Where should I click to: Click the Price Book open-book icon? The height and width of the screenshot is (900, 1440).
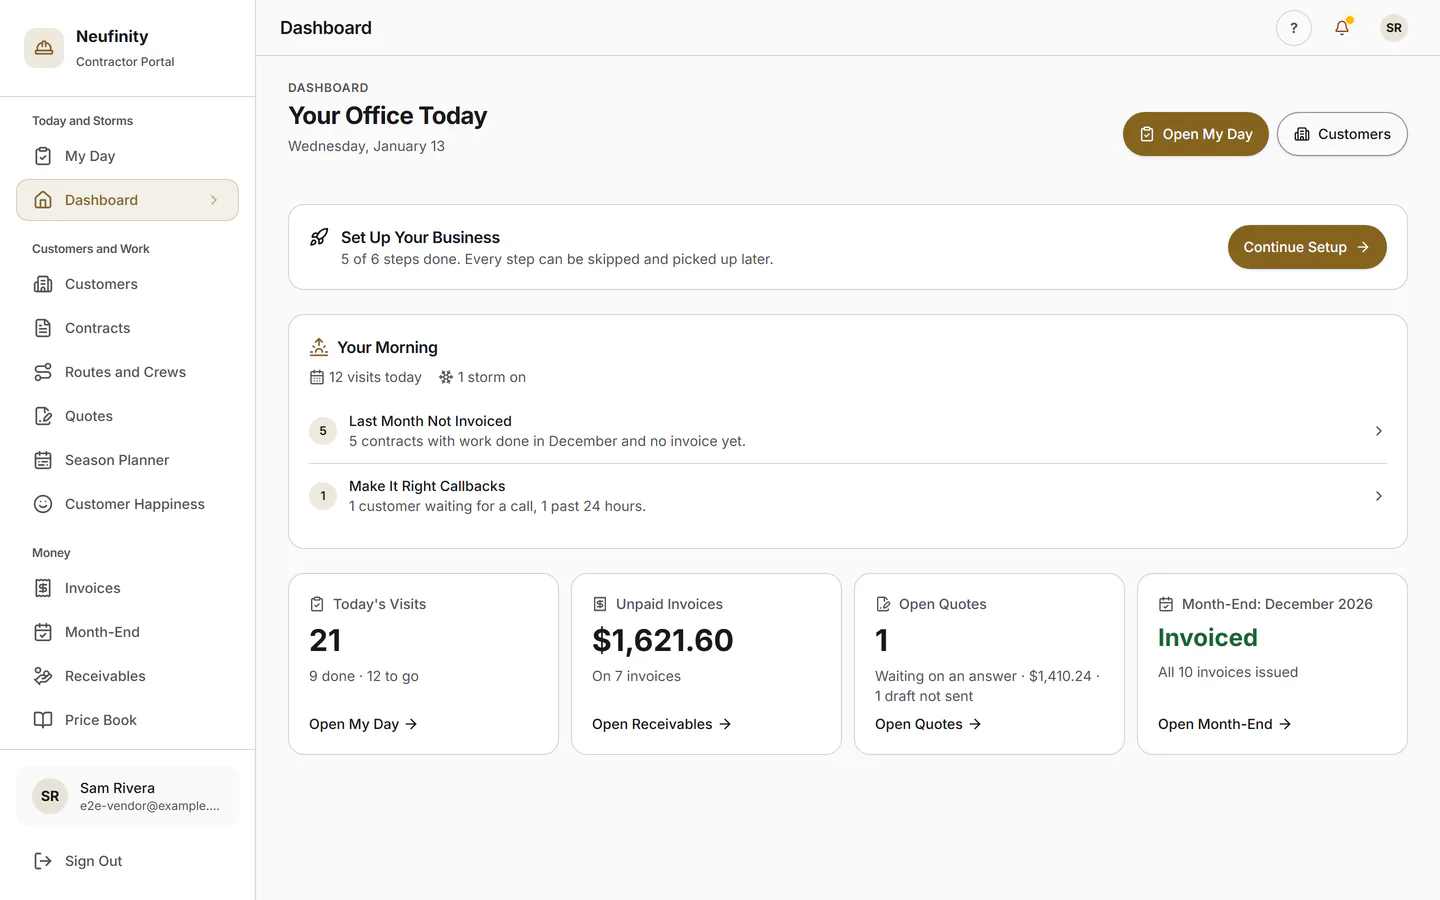click(x=43, y=720)
